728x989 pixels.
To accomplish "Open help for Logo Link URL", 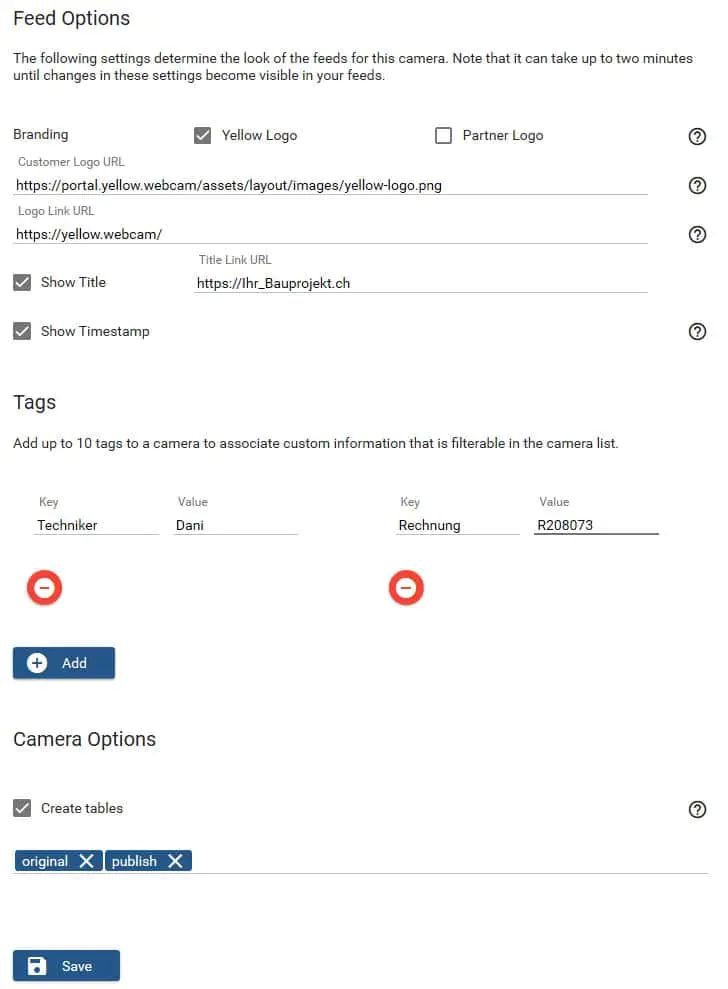I will tap(698, 234).
